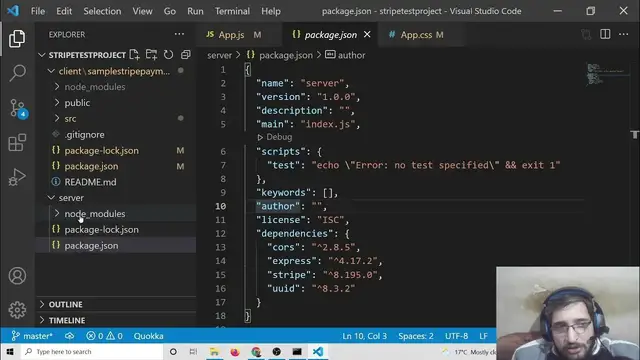Screen dimensions: 640x360
Task: Open the Go menu
Action: click(169, 11)
